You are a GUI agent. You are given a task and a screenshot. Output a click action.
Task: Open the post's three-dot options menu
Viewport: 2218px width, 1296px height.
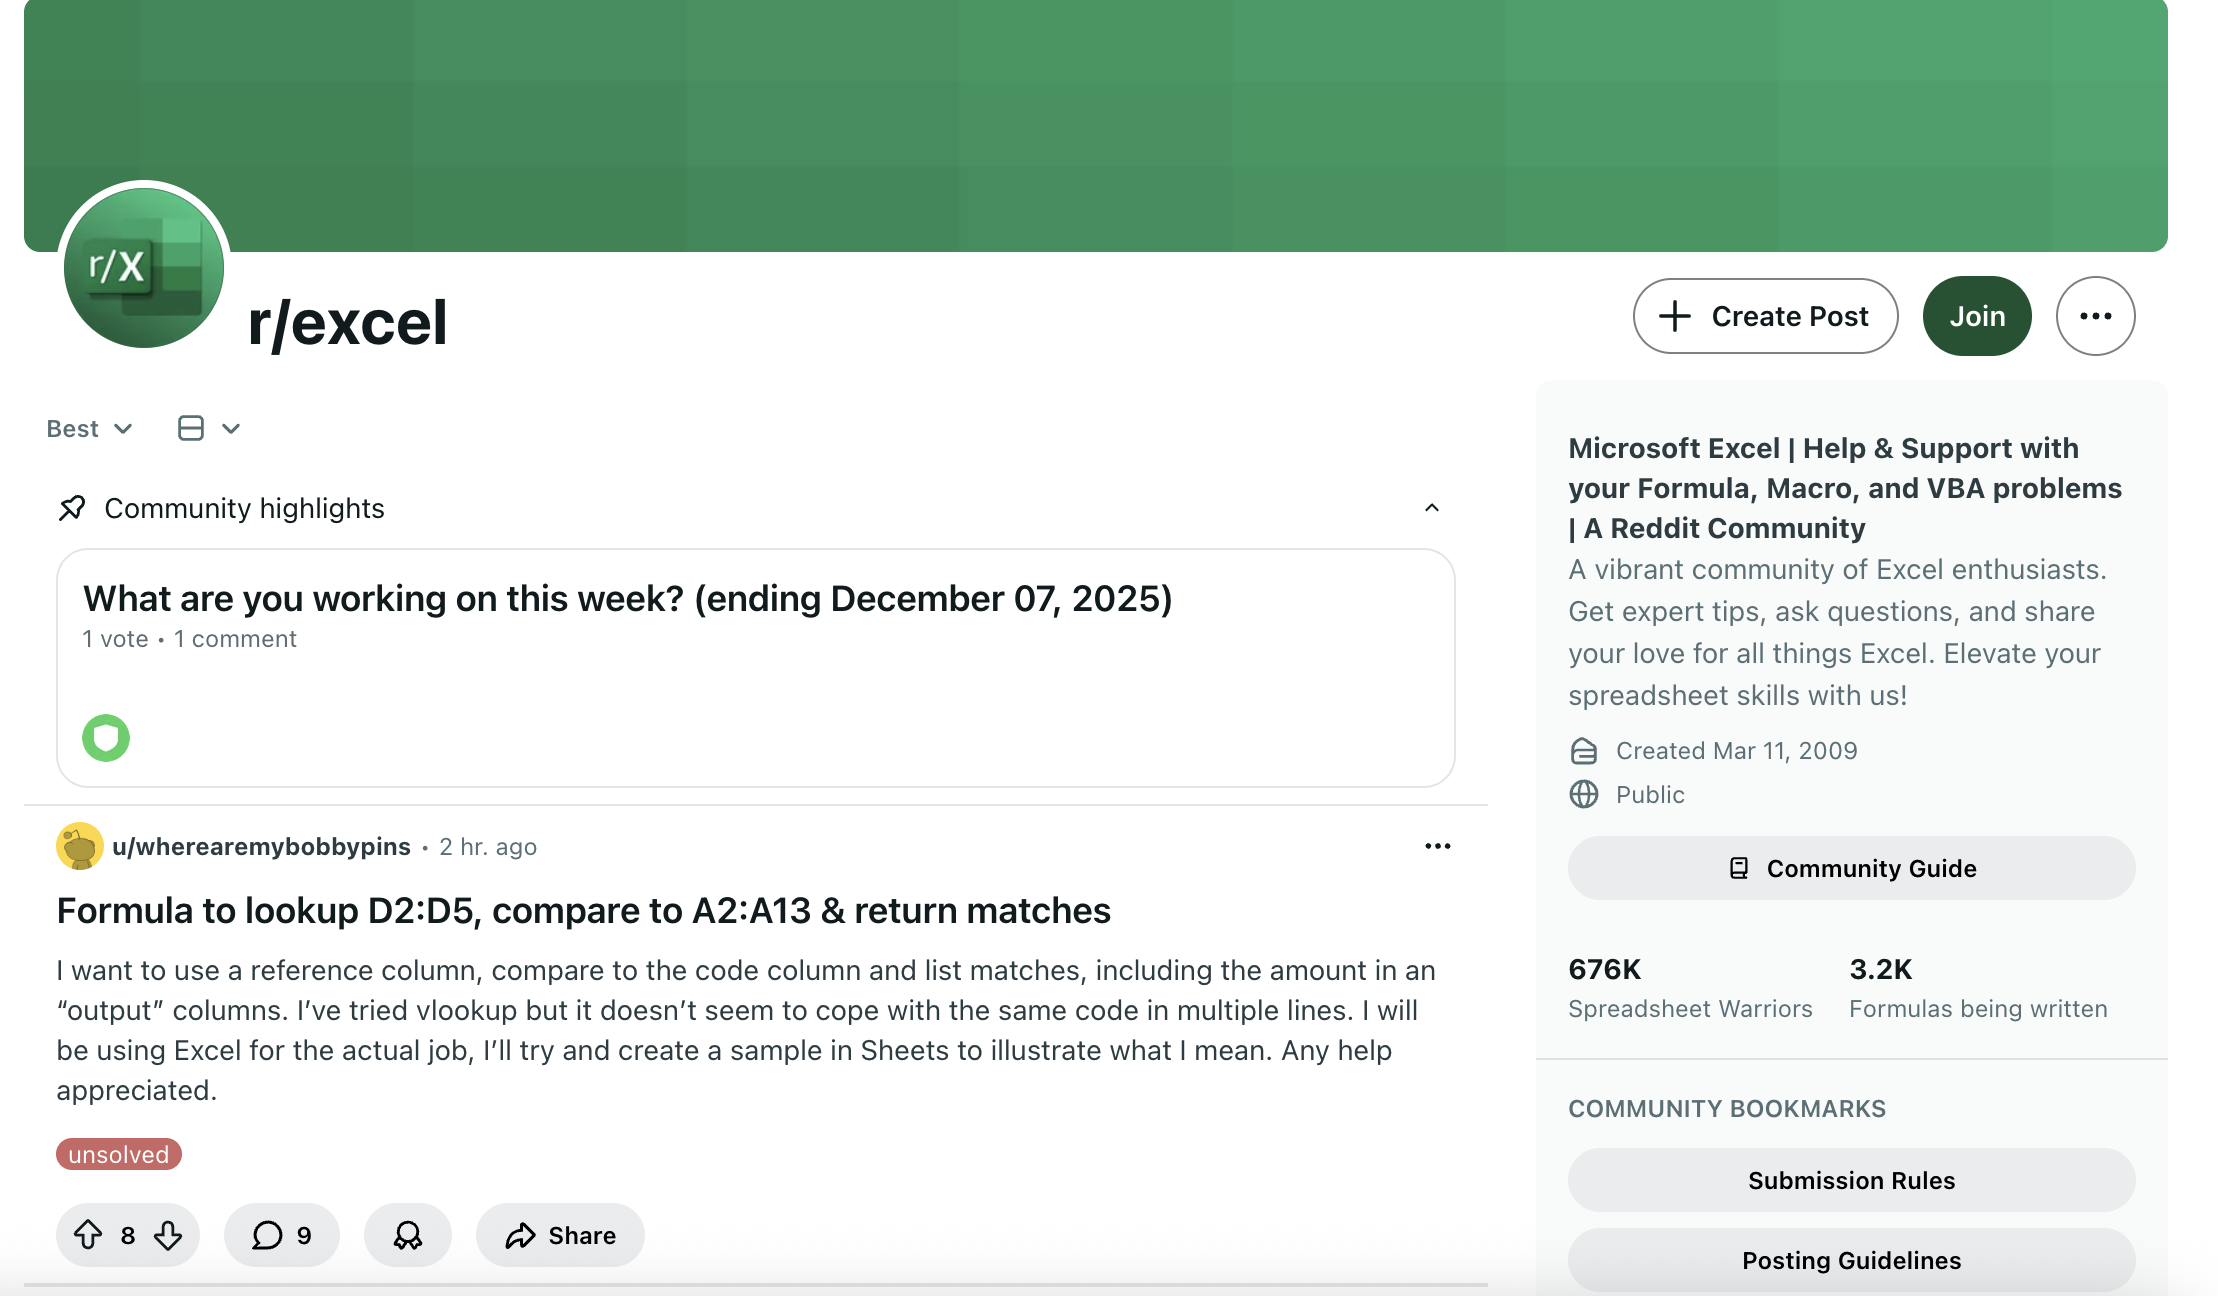click(1437, 846)
